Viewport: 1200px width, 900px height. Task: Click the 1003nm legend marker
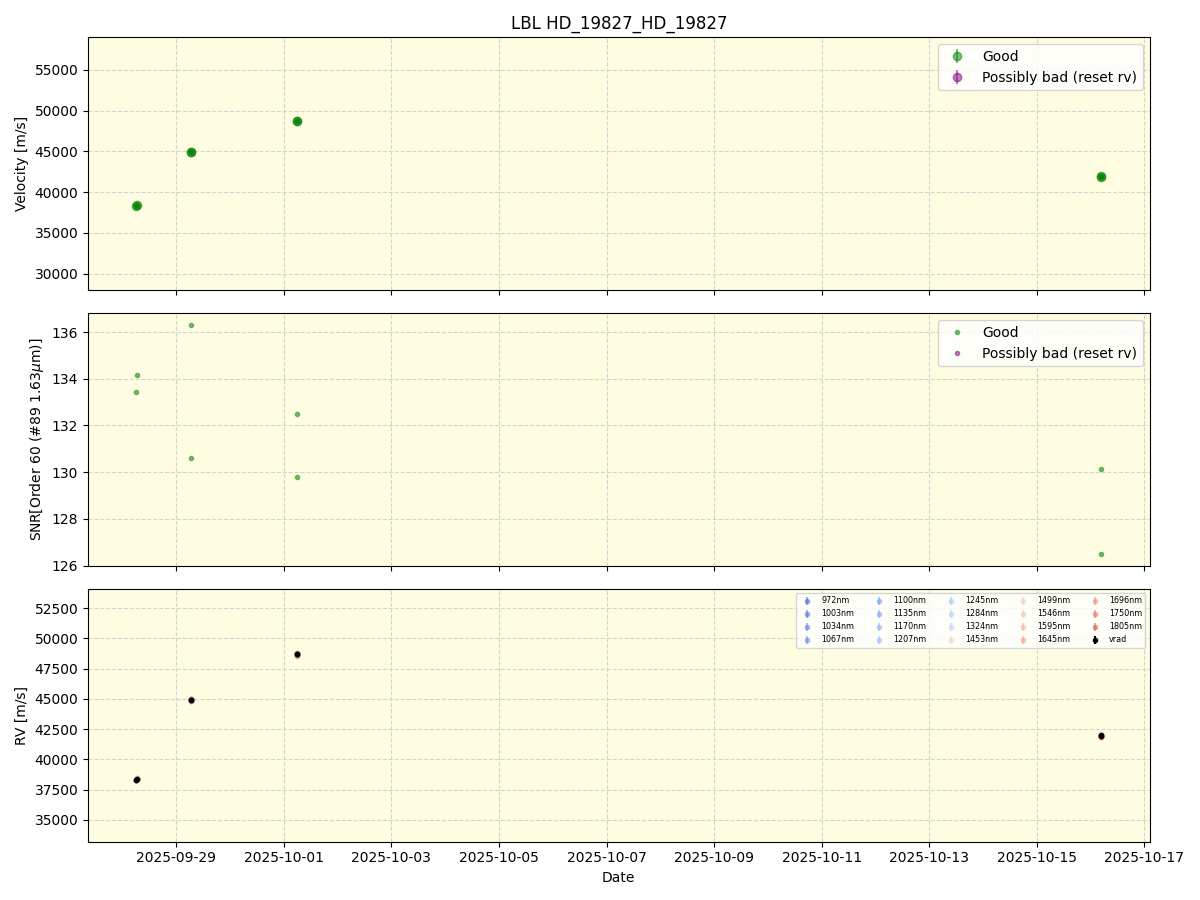click(x=807, y=614)
